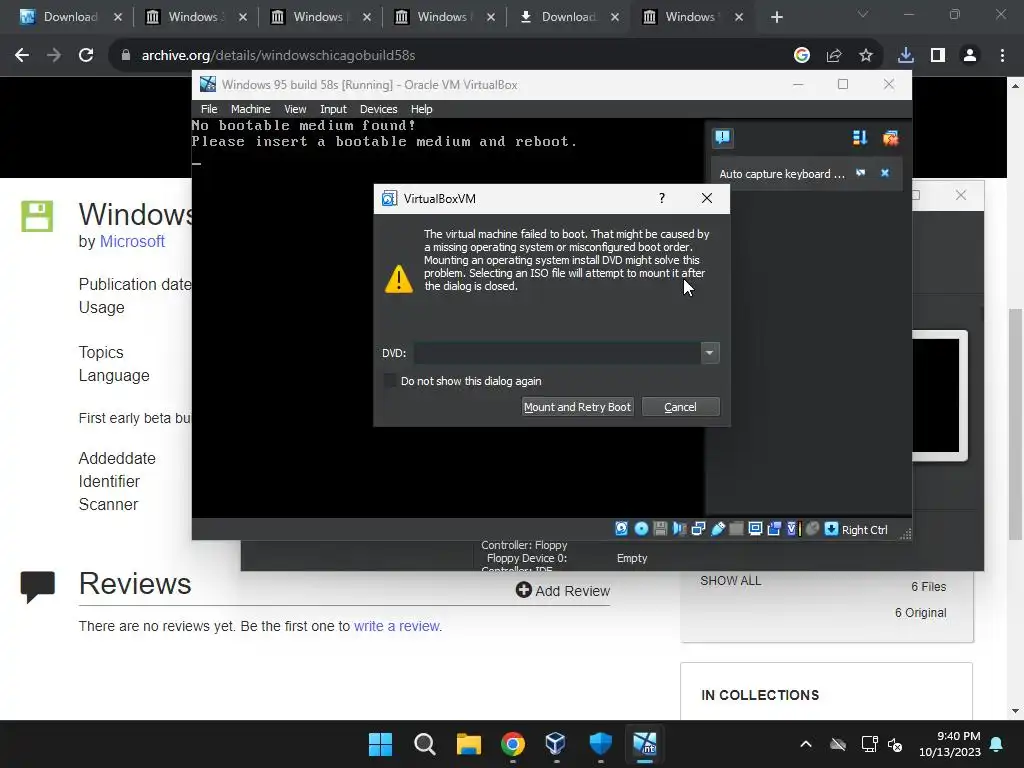This screenshot has height=768, width=1024.
Task: Click the 'Floppy Device 0:' row in VirtualBox Manager
Action: point(567,558)
